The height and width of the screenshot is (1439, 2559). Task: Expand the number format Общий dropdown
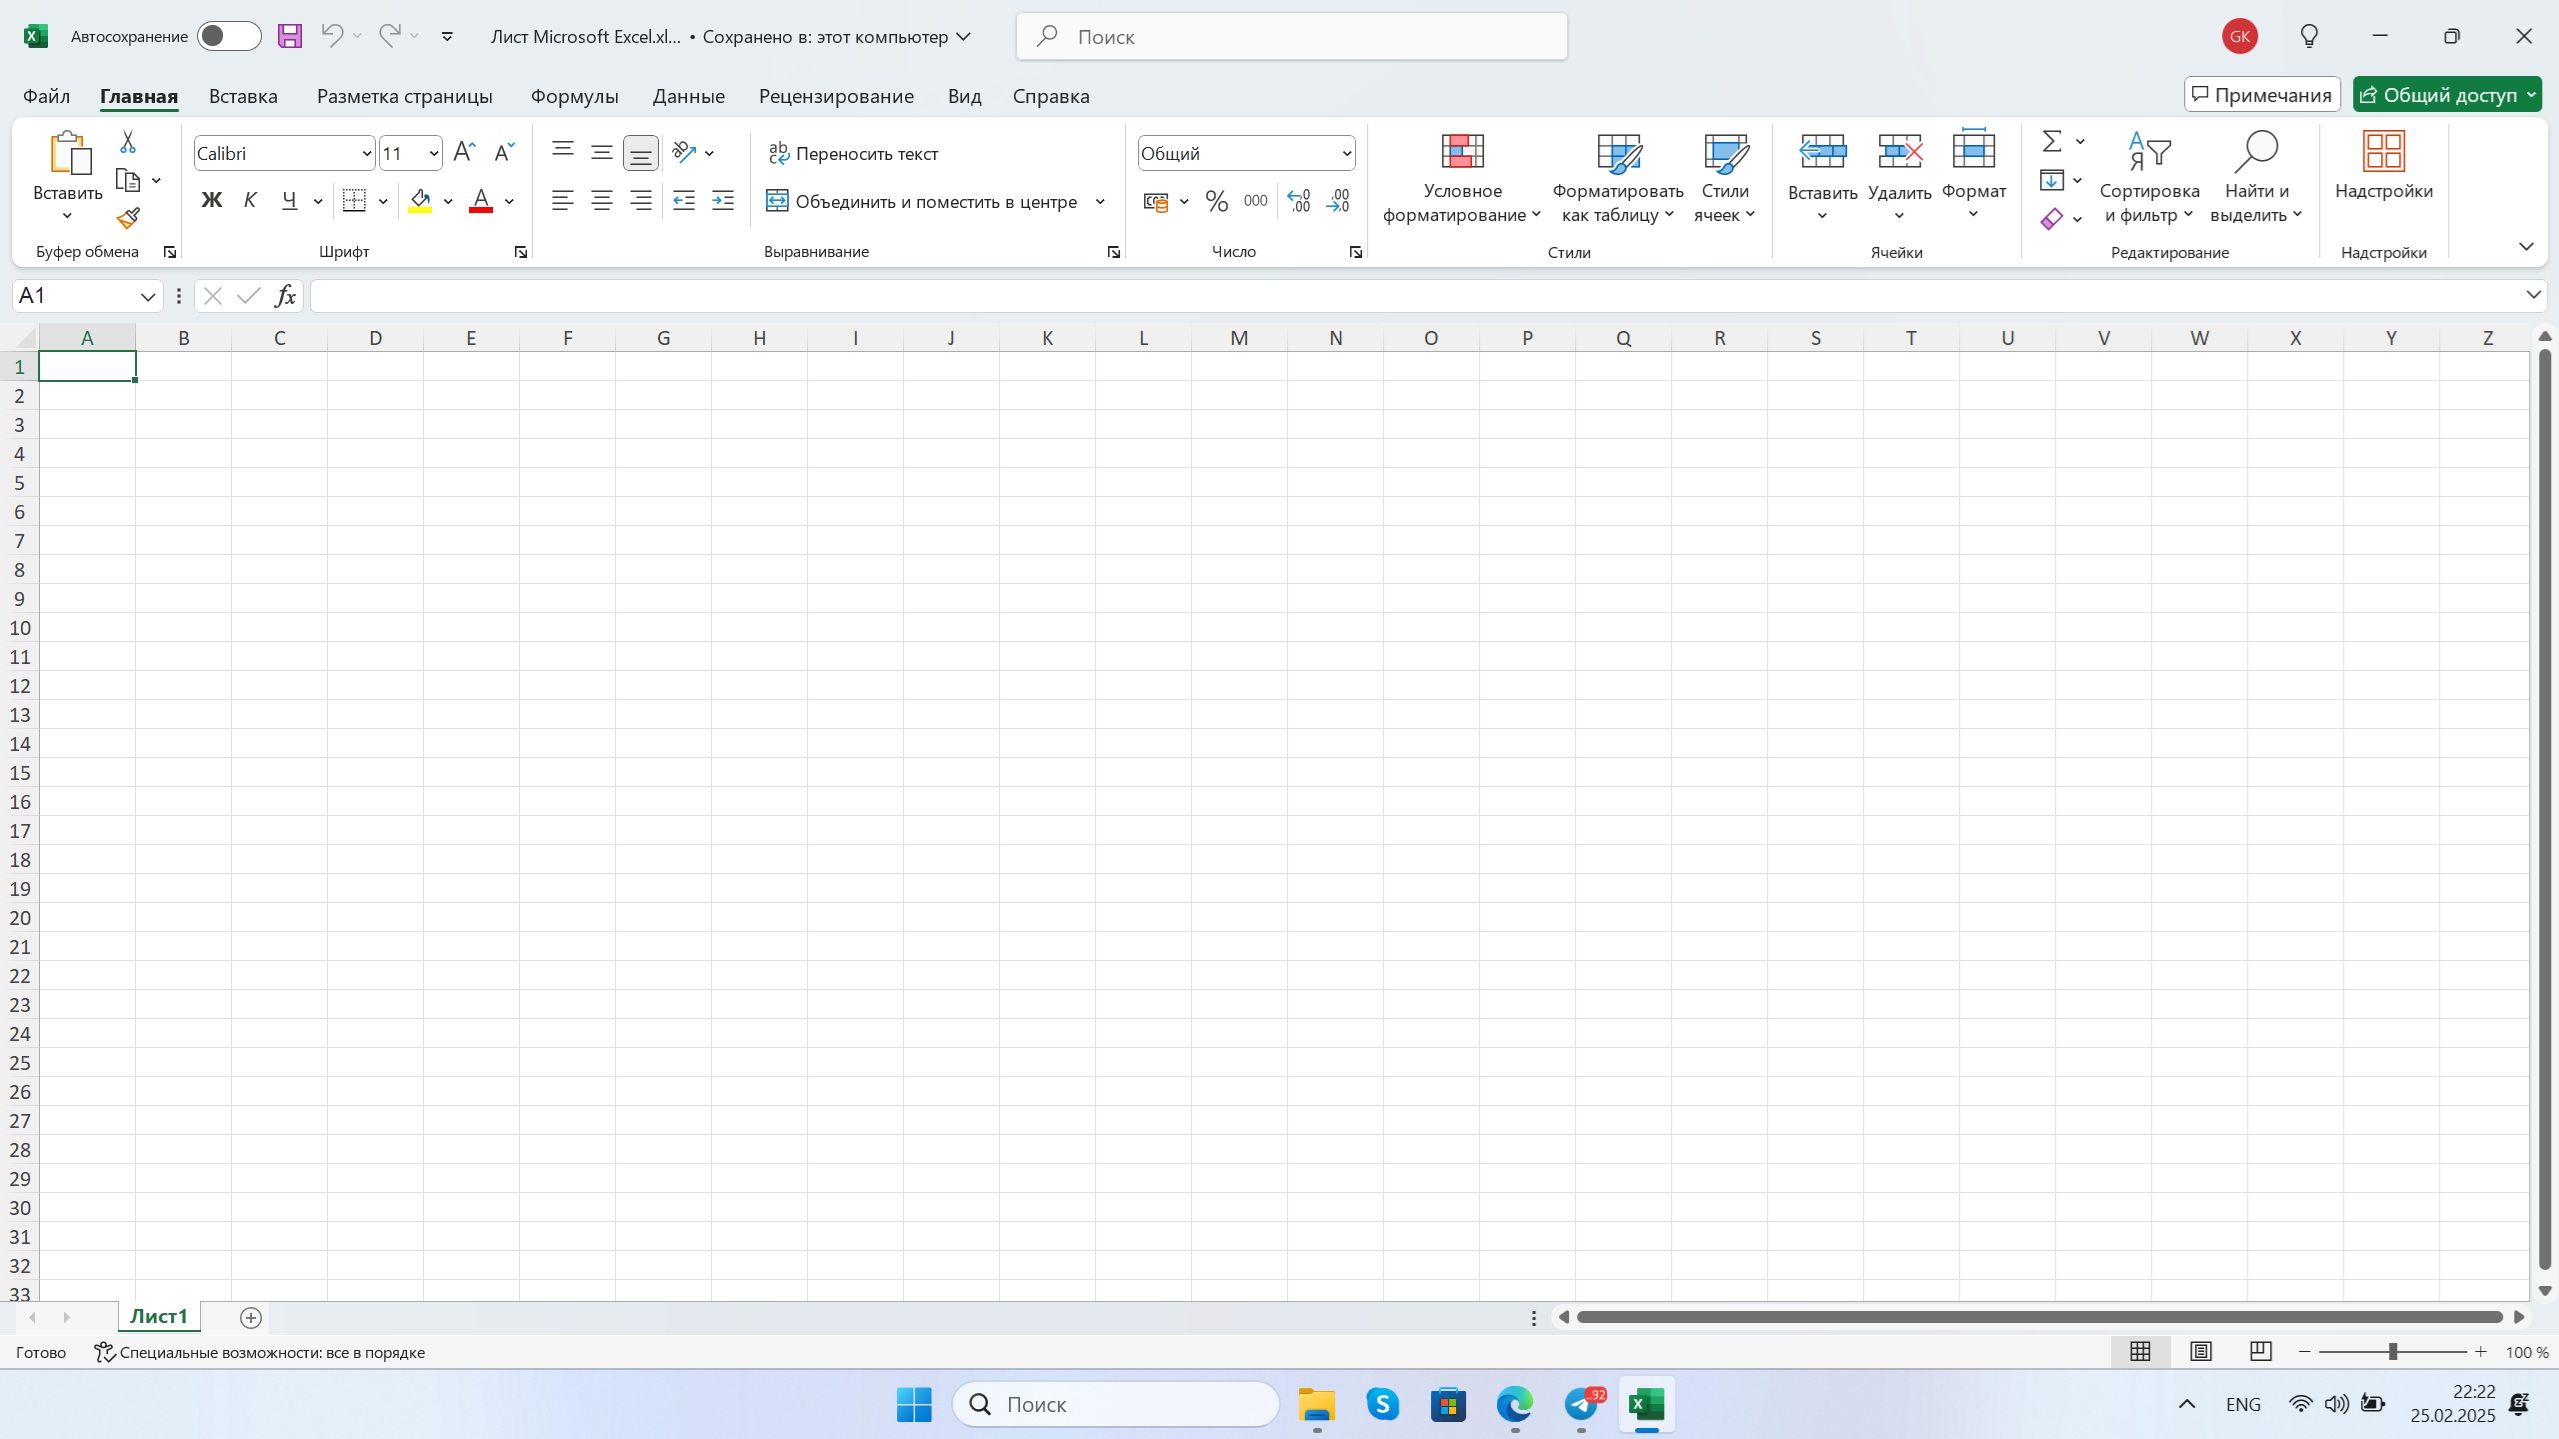pyautogui.click(x=1346, y=153)
